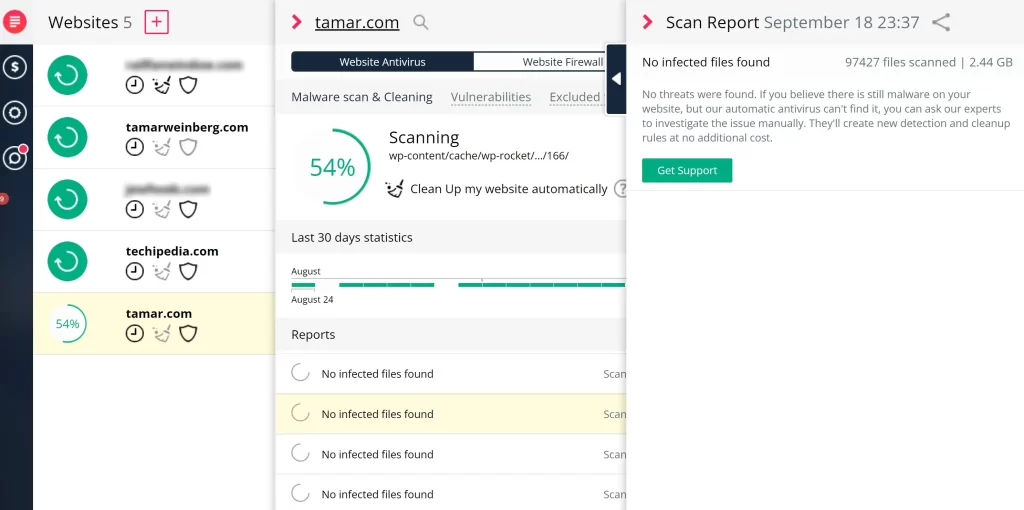Open the red main menu icon
The width and height of the screenshot is (1024, 510).
click(x=14, y=22)
